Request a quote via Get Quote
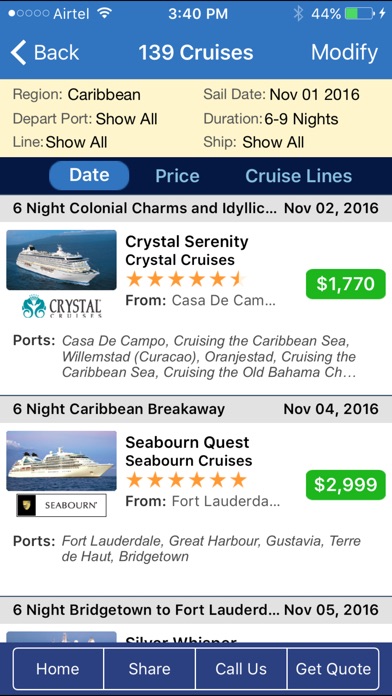This screenshot has width=392, height=696. pos(333,669)
